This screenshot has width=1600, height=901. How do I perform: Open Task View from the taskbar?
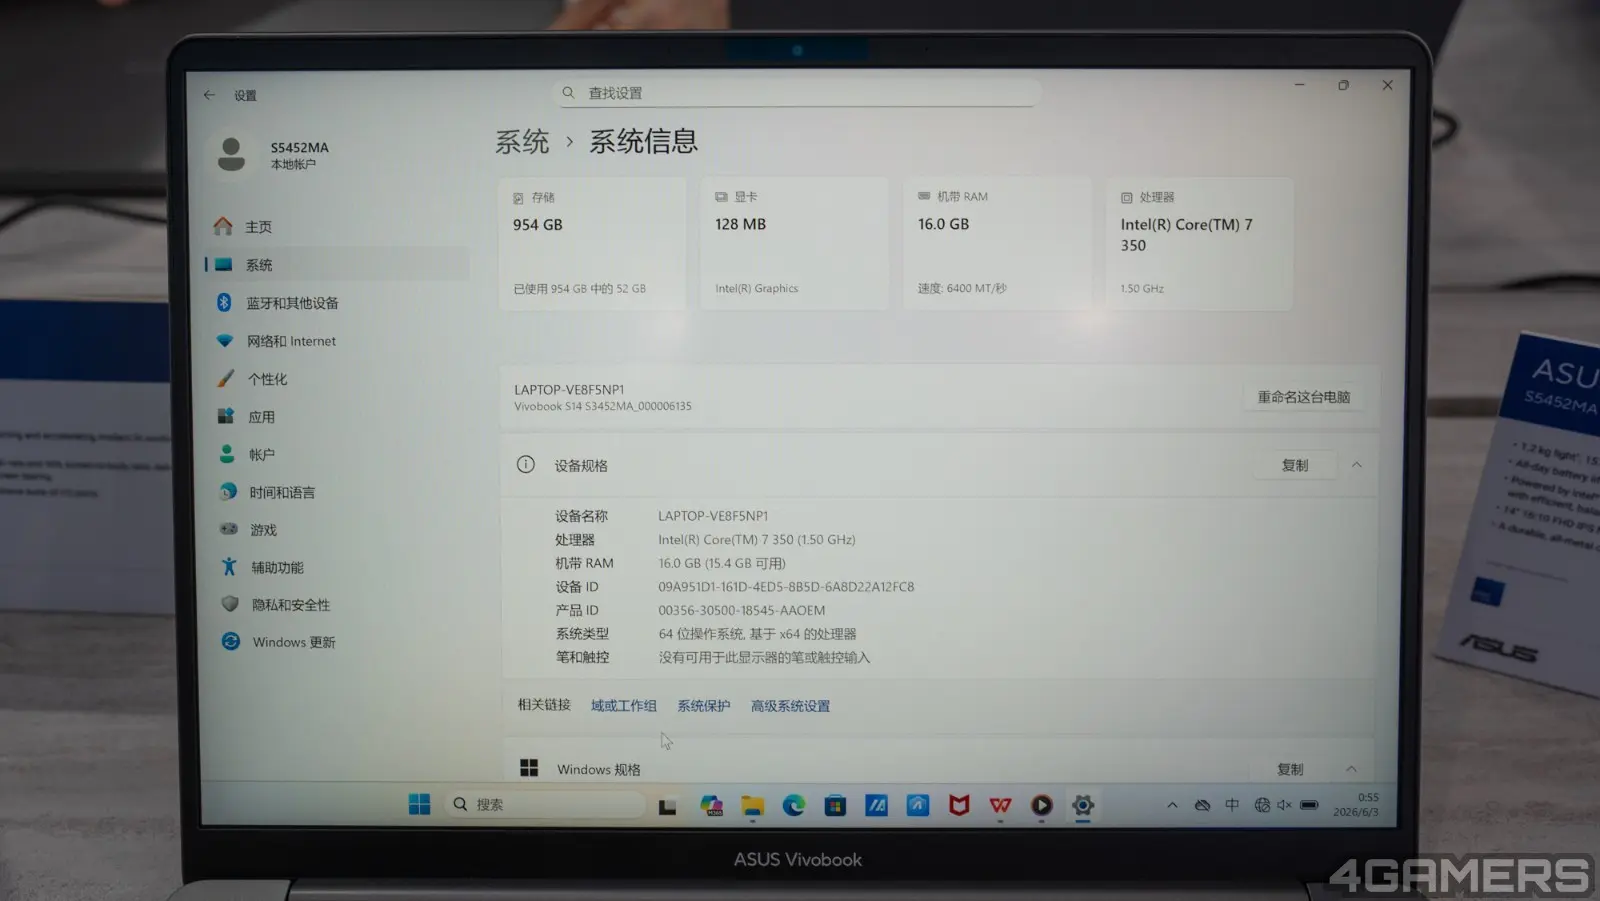(x=667, y=806)
